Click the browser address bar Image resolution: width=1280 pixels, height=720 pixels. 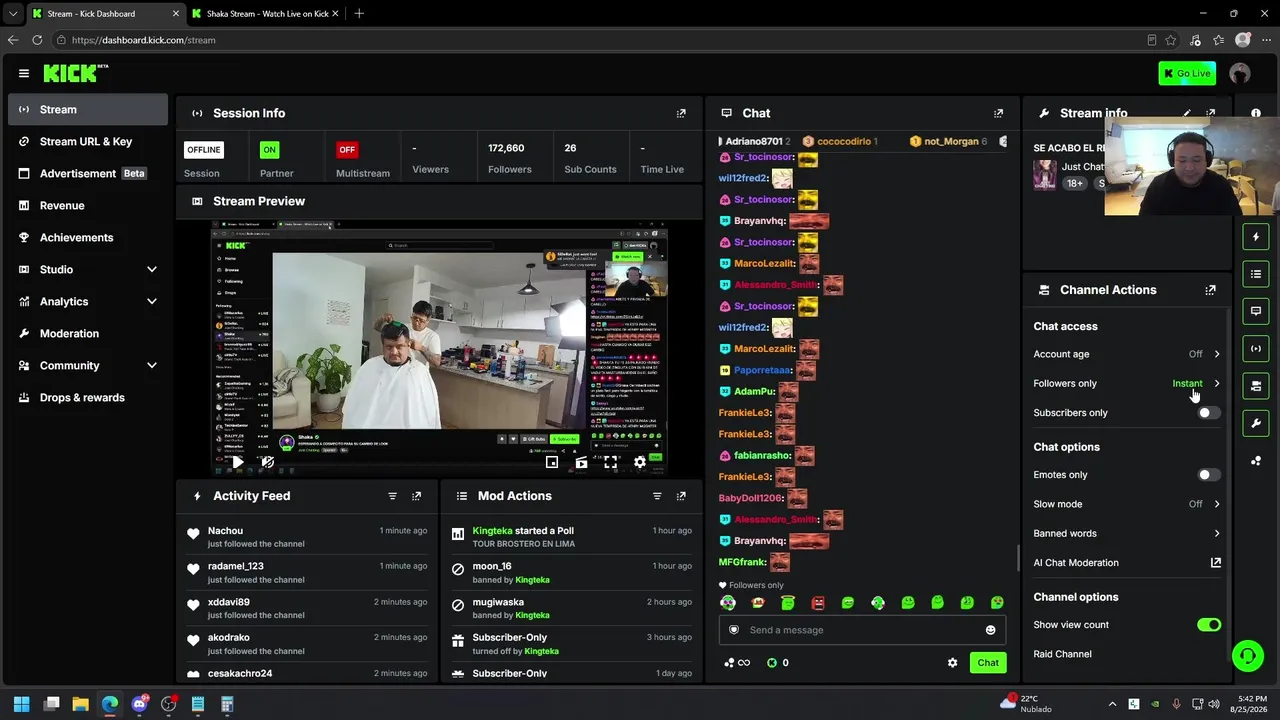point(600,40)
